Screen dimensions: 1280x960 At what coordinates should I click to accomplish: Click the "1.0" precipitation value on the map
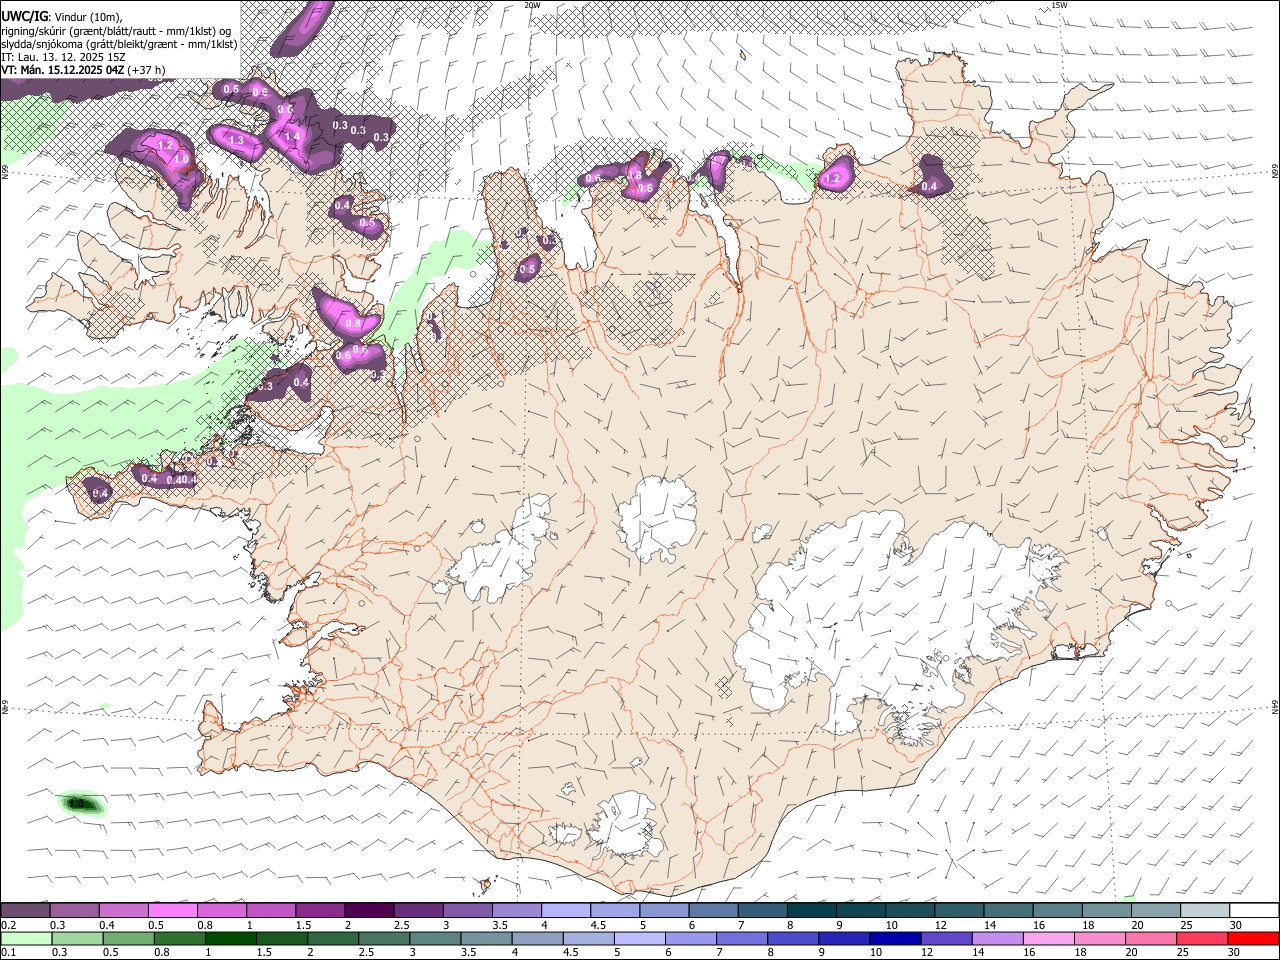[181, 159]
